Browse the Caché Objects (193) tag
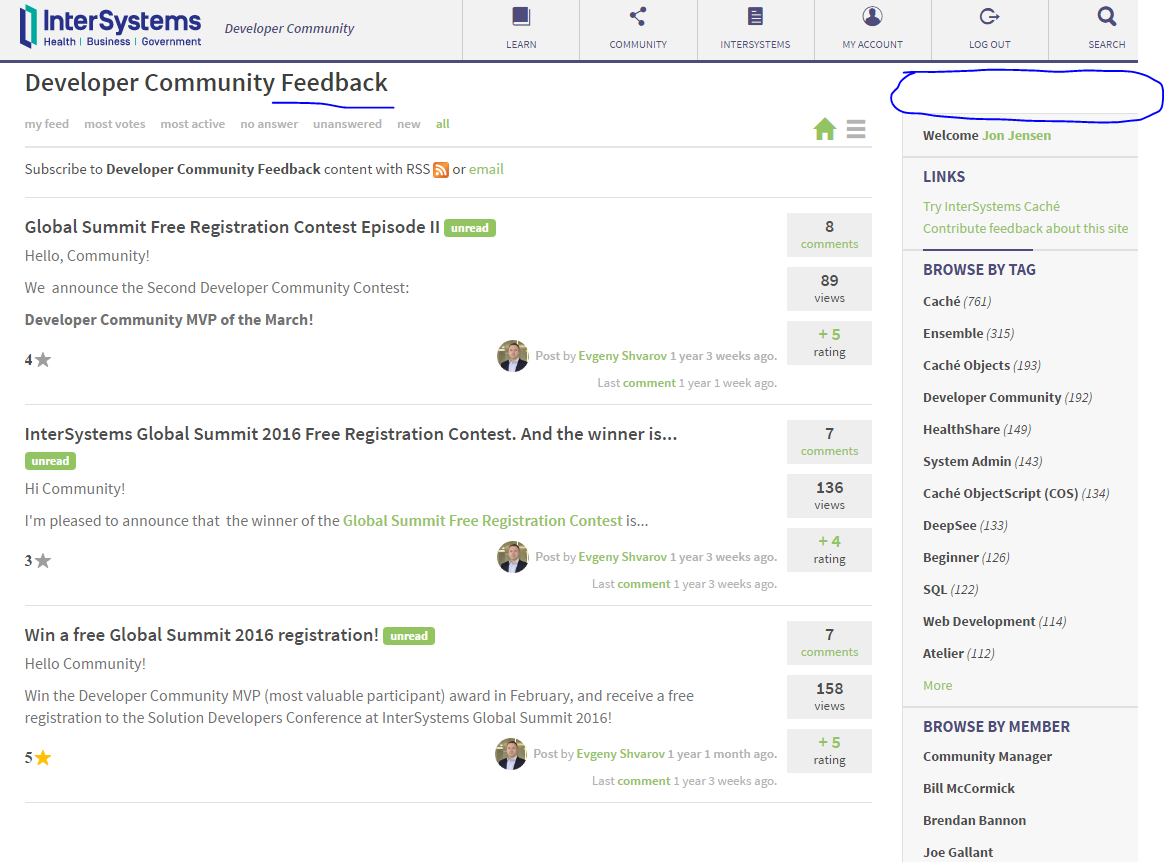This screenshot has width=1164, height=862. tap(981, 365)
